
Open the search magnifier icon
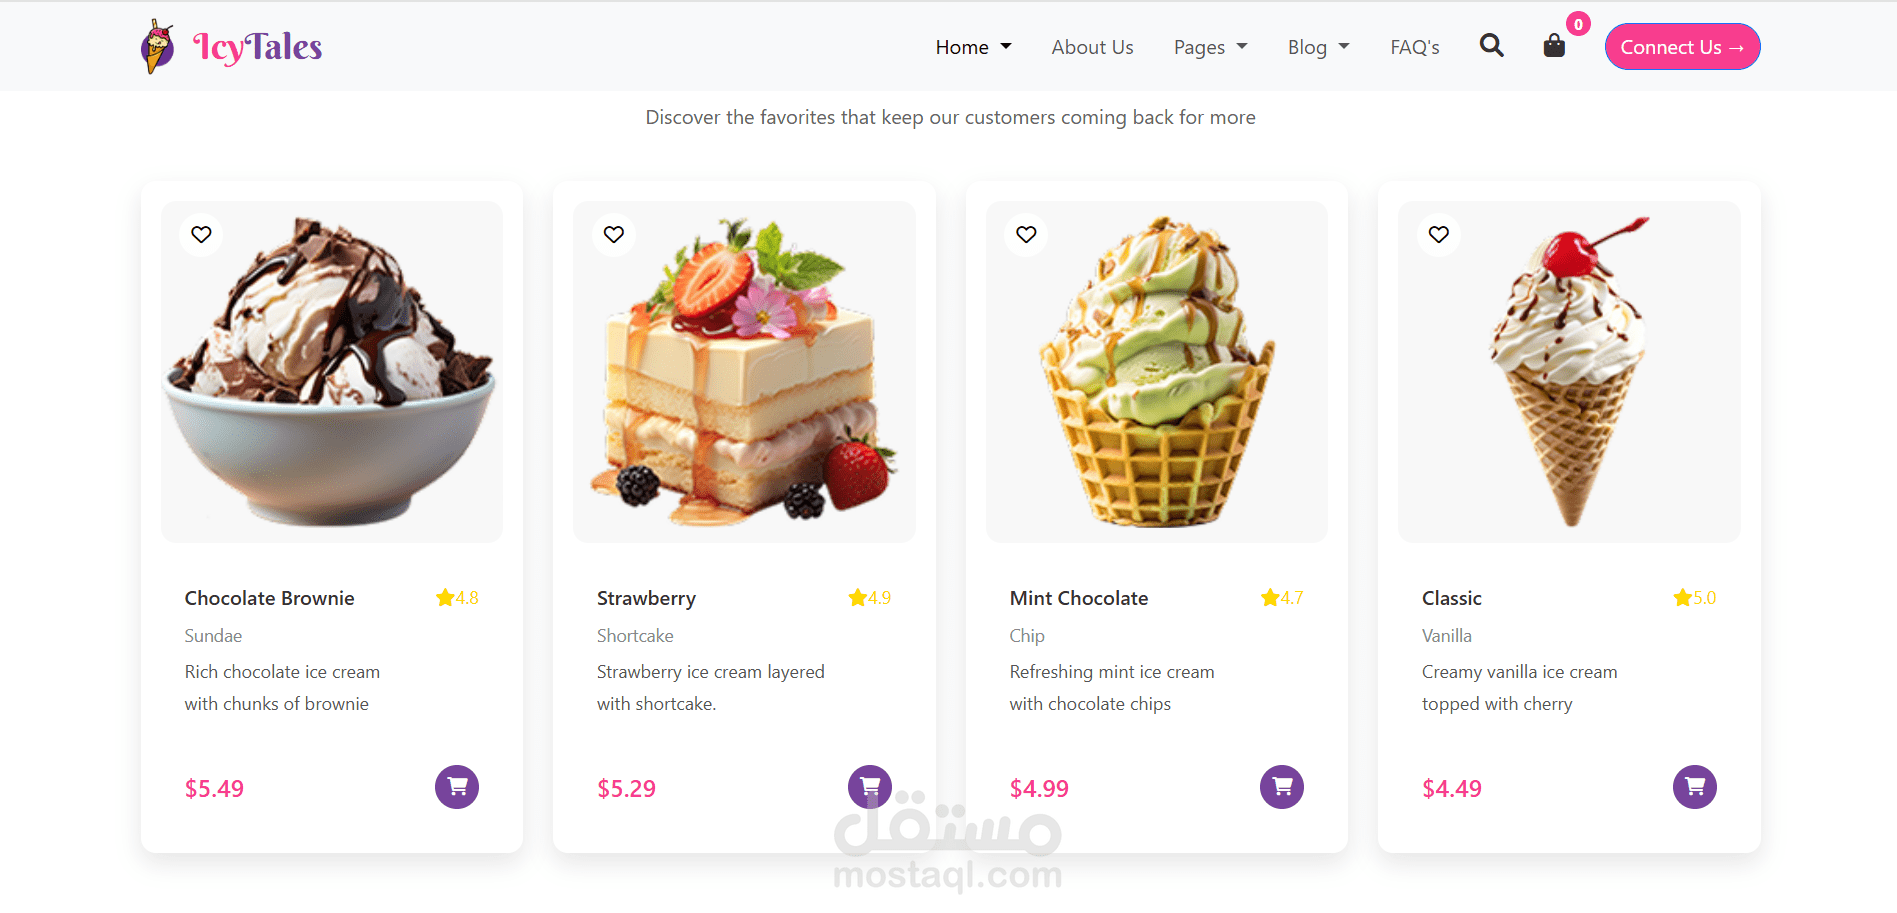tap(1491, 45)
